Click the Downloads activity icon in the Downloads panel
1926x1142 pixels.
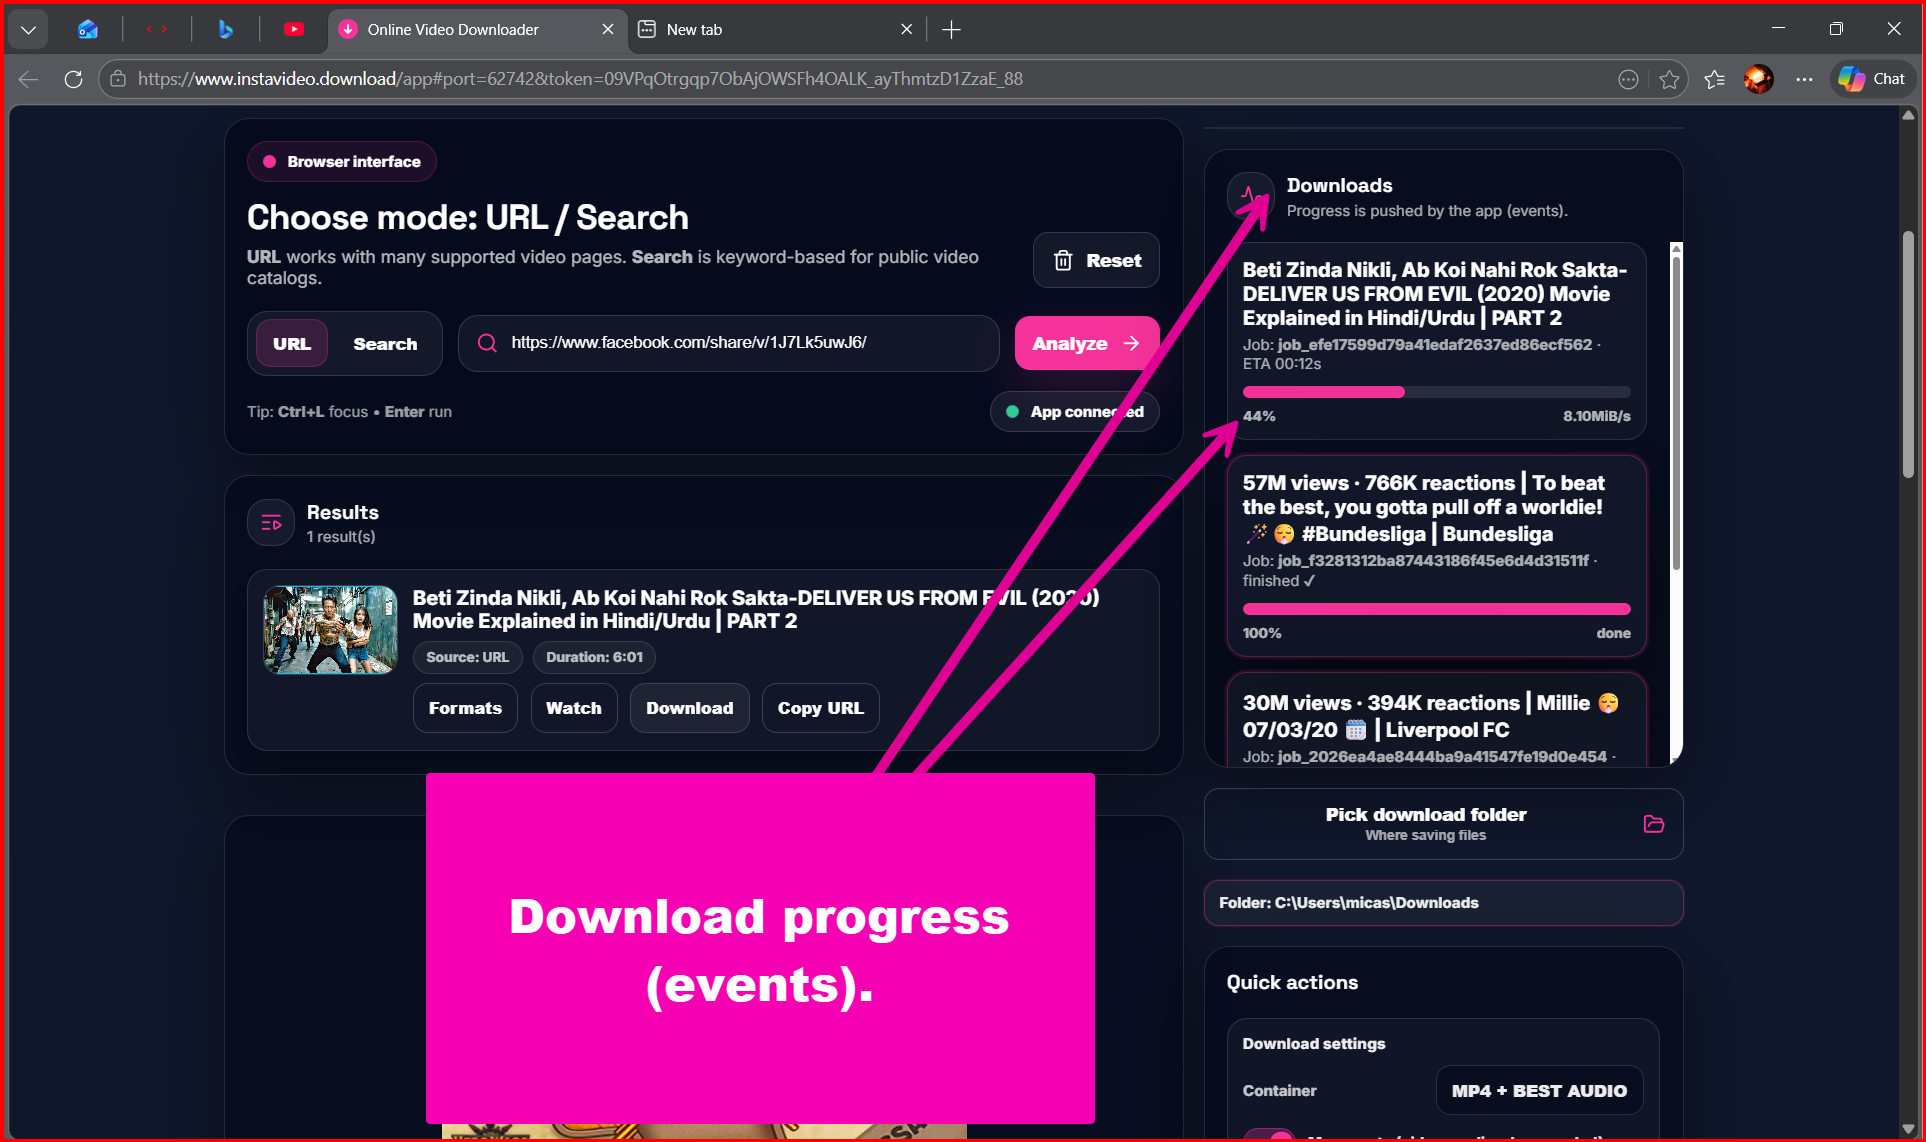pyautogui.click(x=1251, y=195)
